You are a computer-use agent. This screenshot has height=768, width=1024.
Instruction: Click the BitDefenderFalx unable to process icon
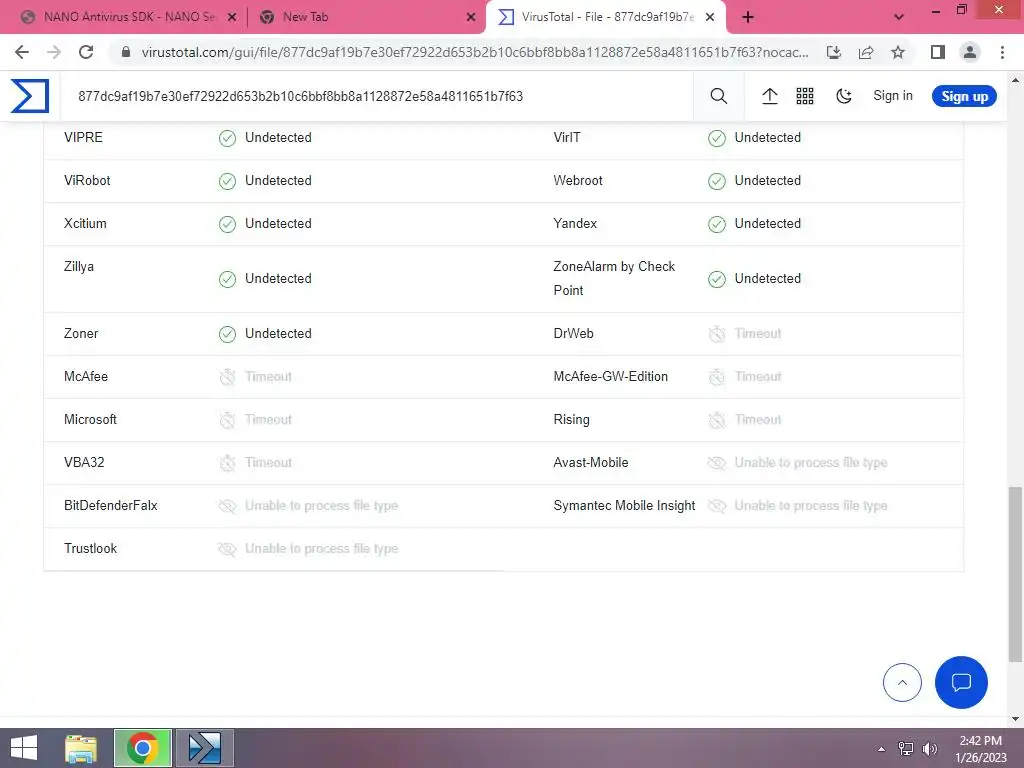[x=227, y=507]
